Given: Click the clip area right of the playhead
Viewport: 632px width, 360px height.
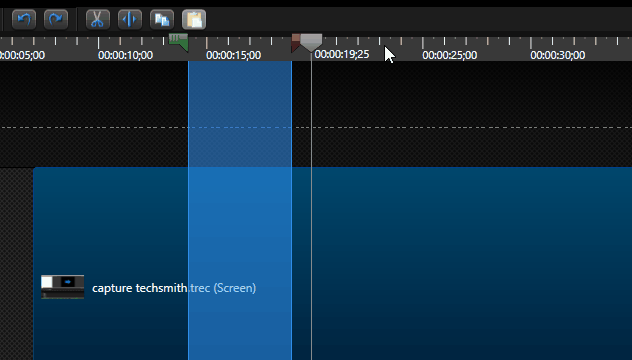Looking at the screenshot, I should (x=472, y=263).
